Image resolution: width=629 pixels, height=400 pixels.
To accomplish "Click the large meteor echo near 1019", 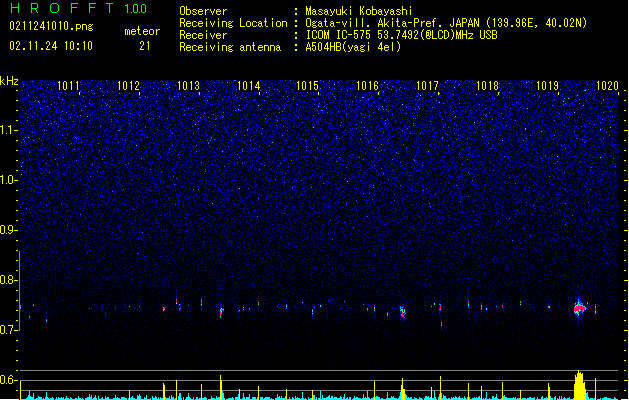I will click(579, 309).
